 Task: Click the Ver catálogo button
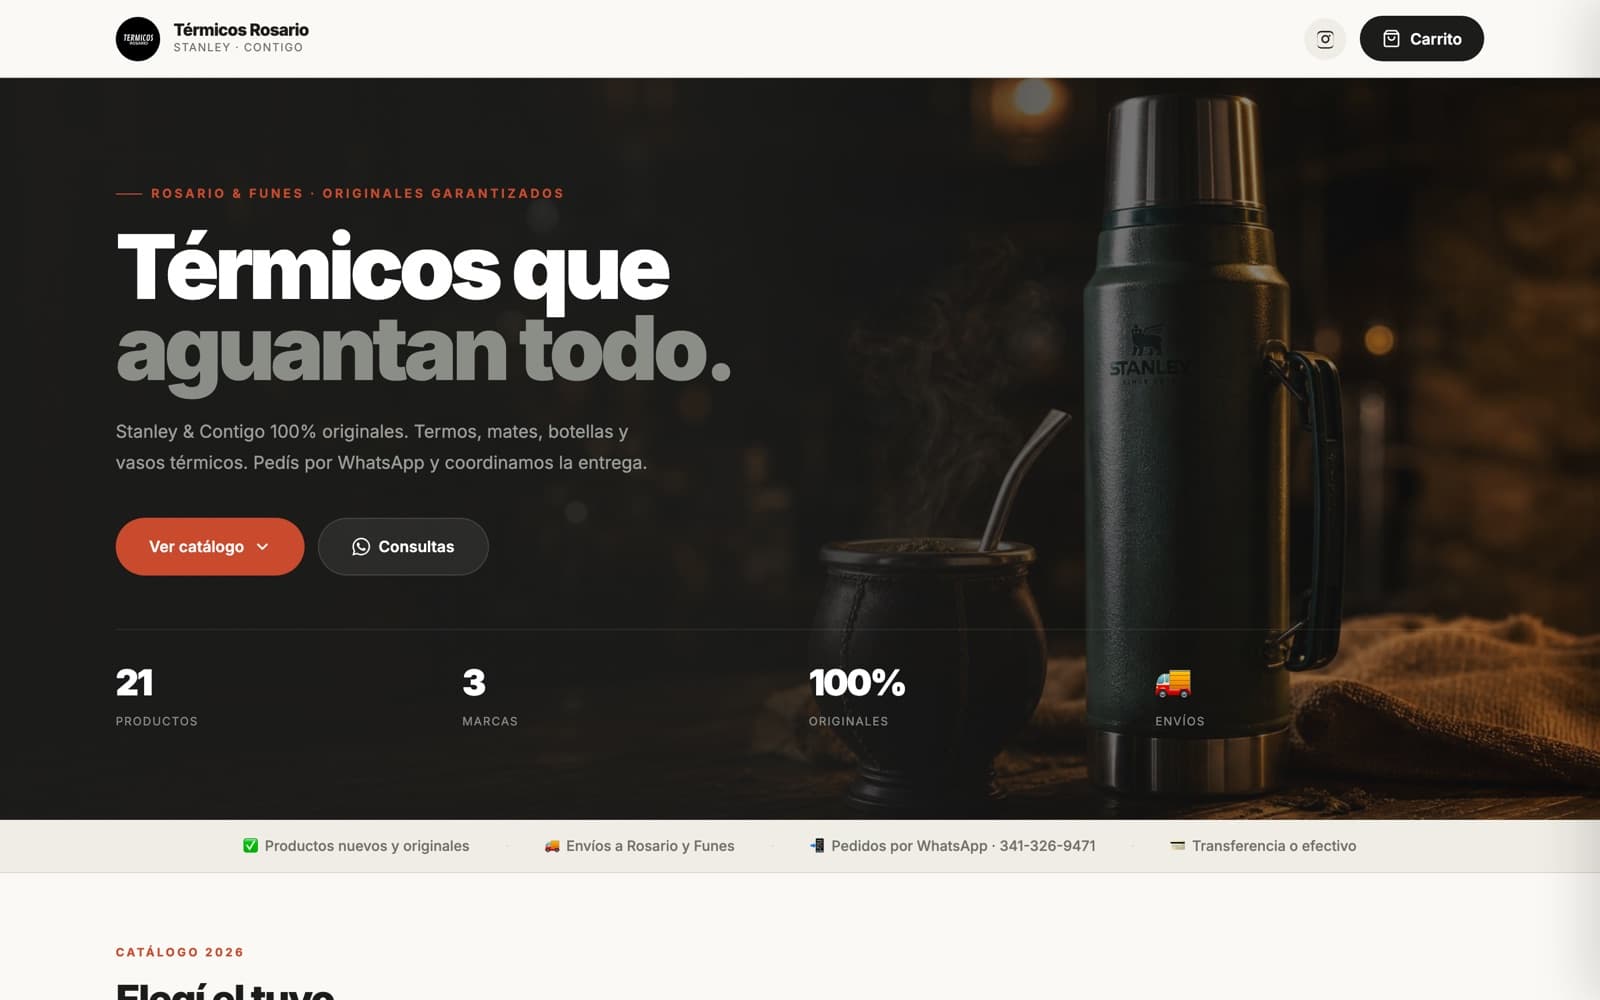(x=210, y=546)
